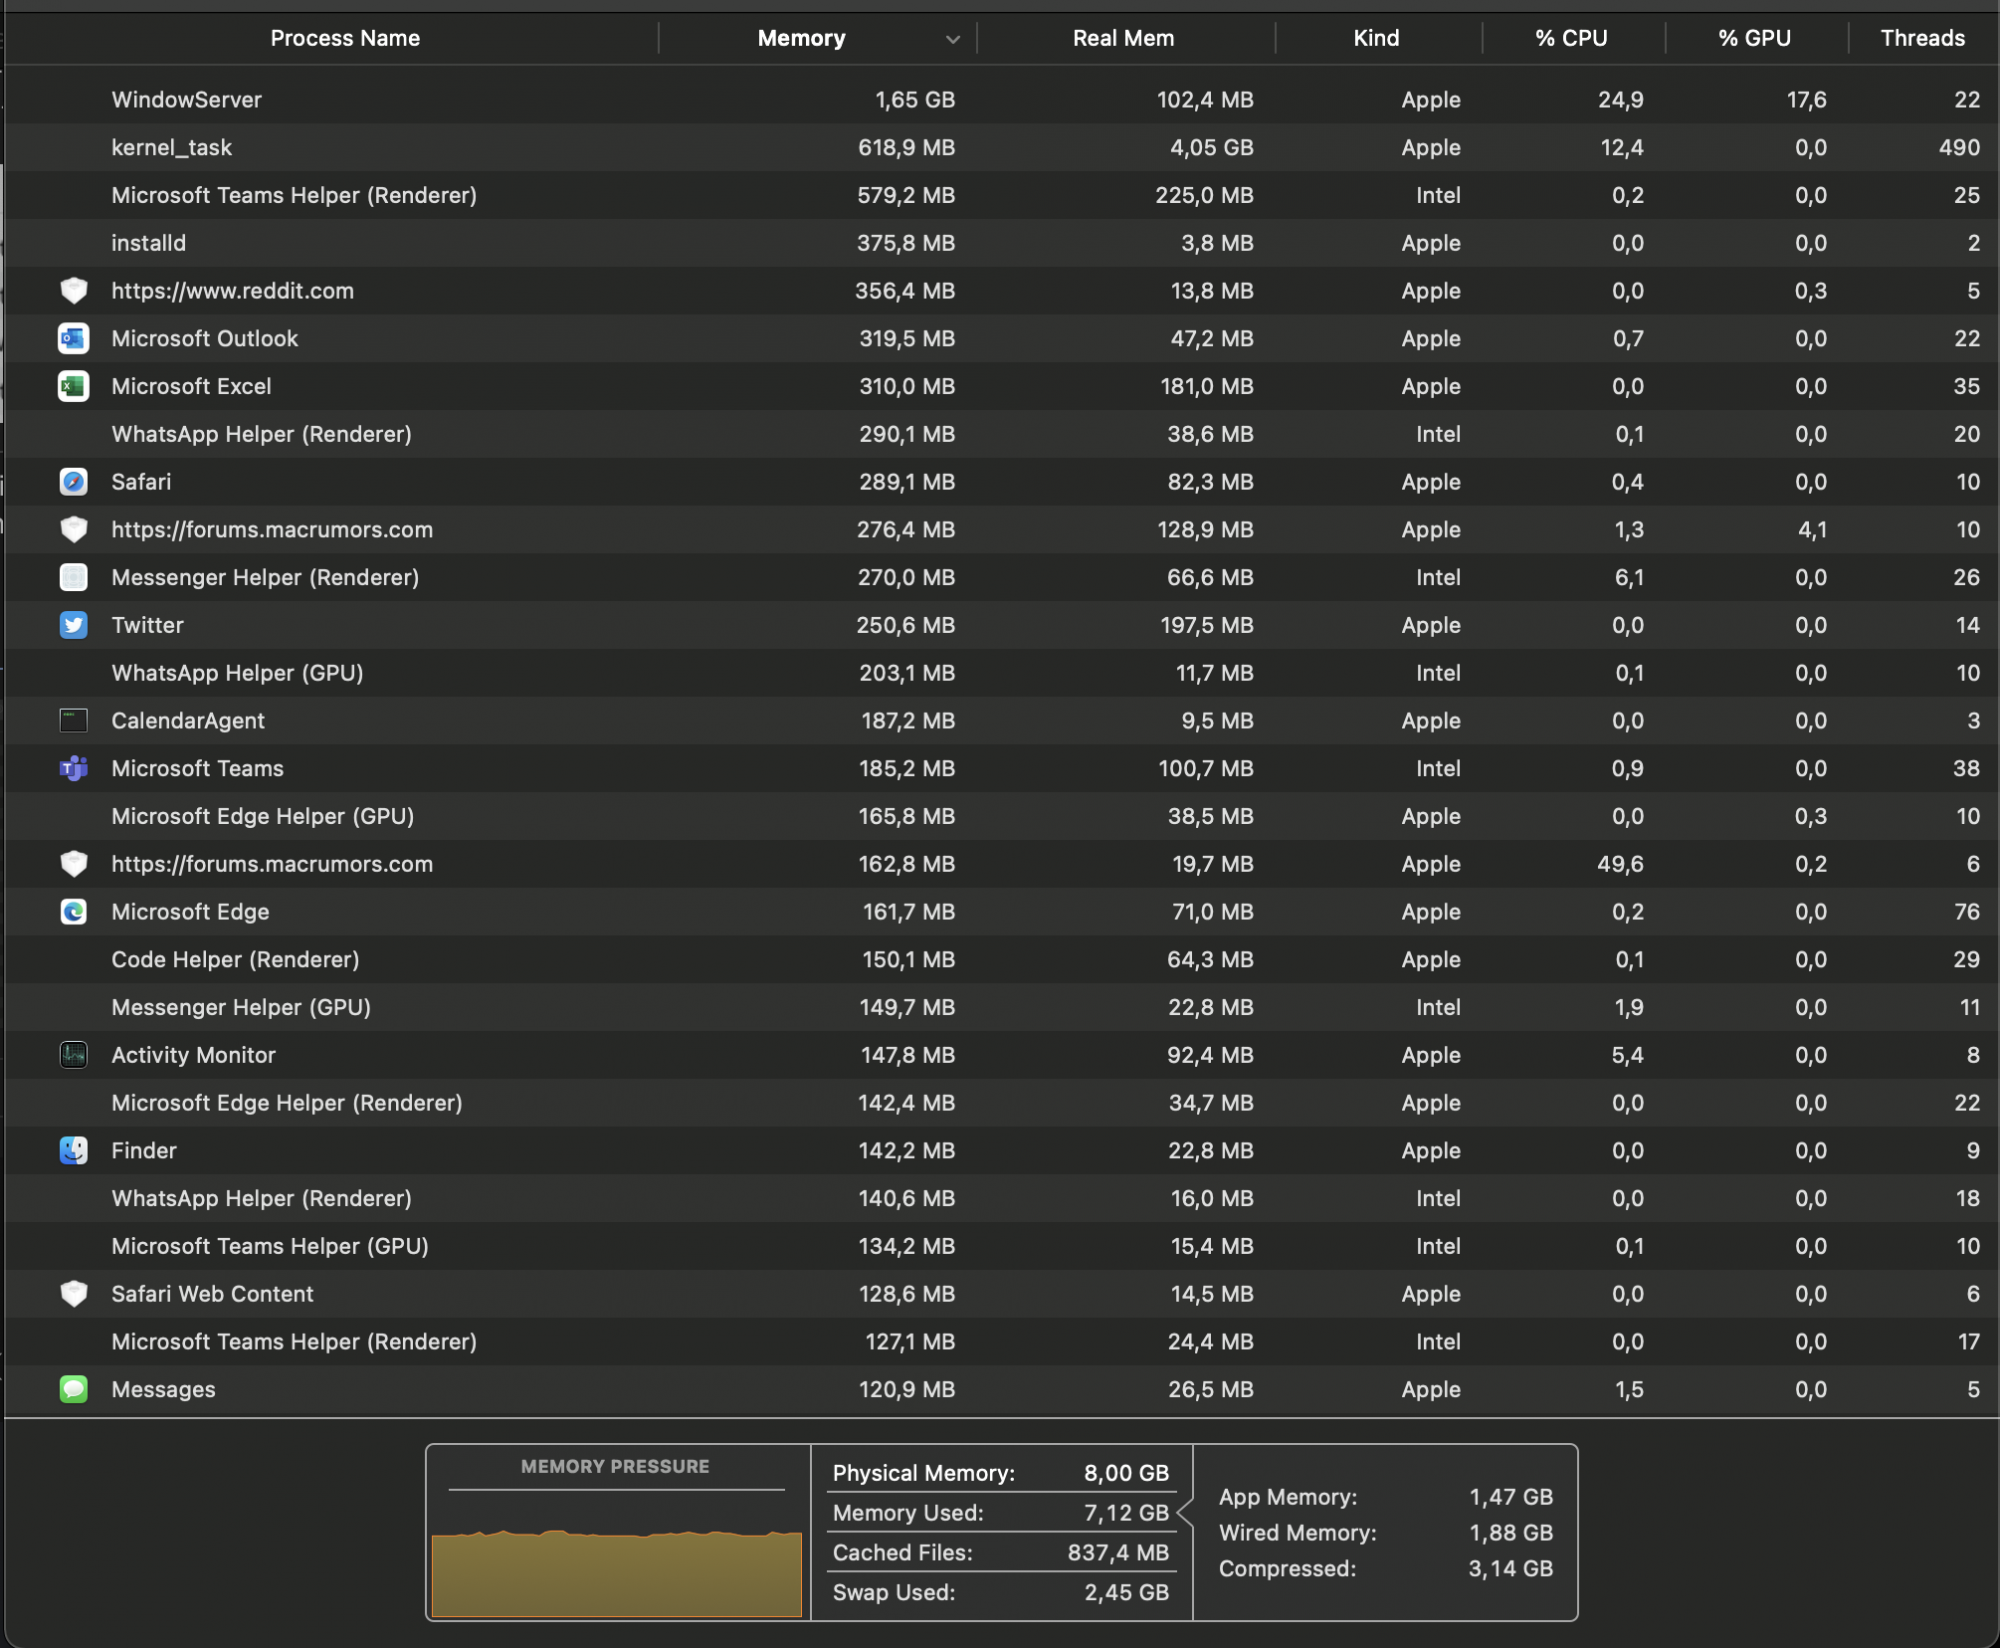Sort by Threads column header
Screen dimensions: 2000x1648
(1922, 38)
